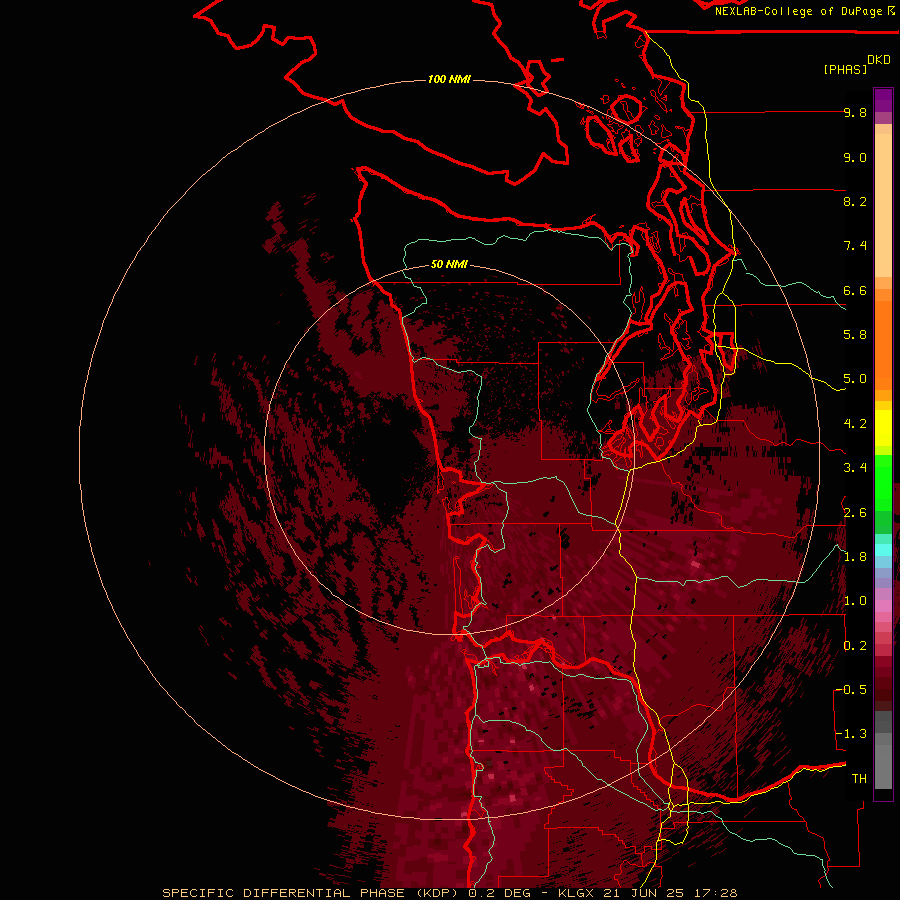Viewport: 900px width, 900px height.
Task: Select the 5.8 legend value
Action: click(855, 335)
